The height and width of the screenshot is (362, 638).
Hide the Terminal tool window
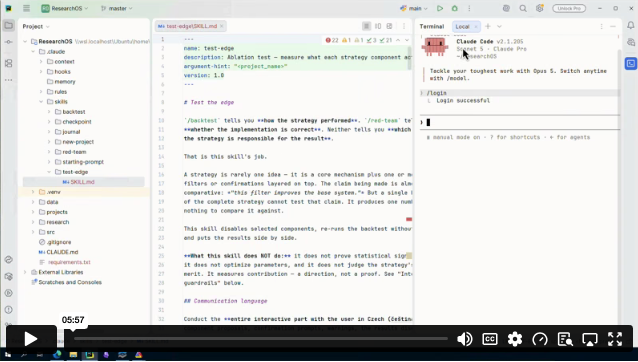[x=613, y=26]
